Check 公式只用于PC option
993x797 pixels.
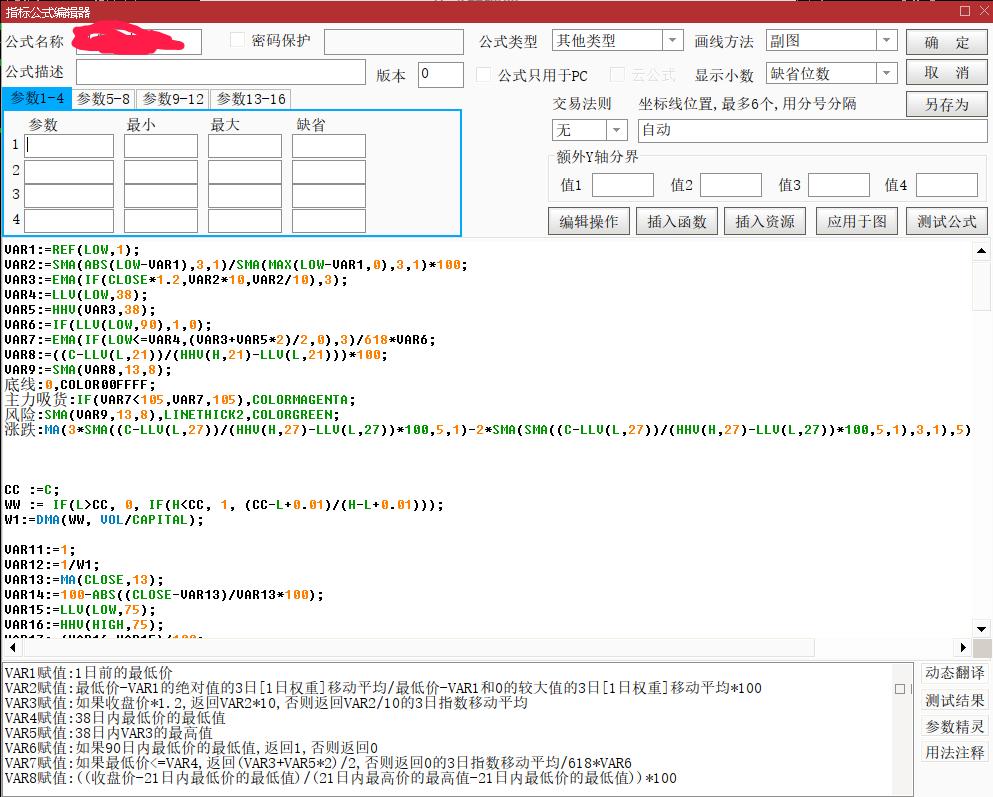483,74
